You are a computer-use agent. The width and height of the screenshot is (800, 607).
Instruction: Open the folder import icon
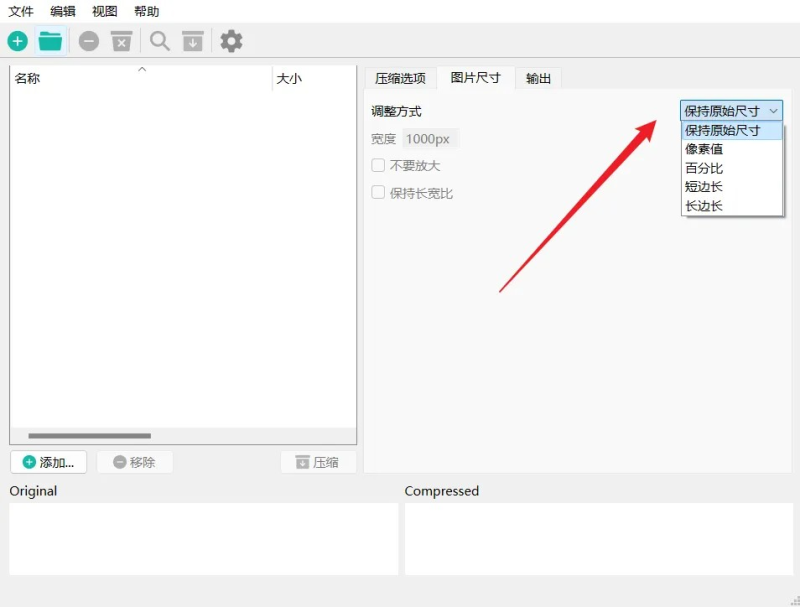(48, 41)
